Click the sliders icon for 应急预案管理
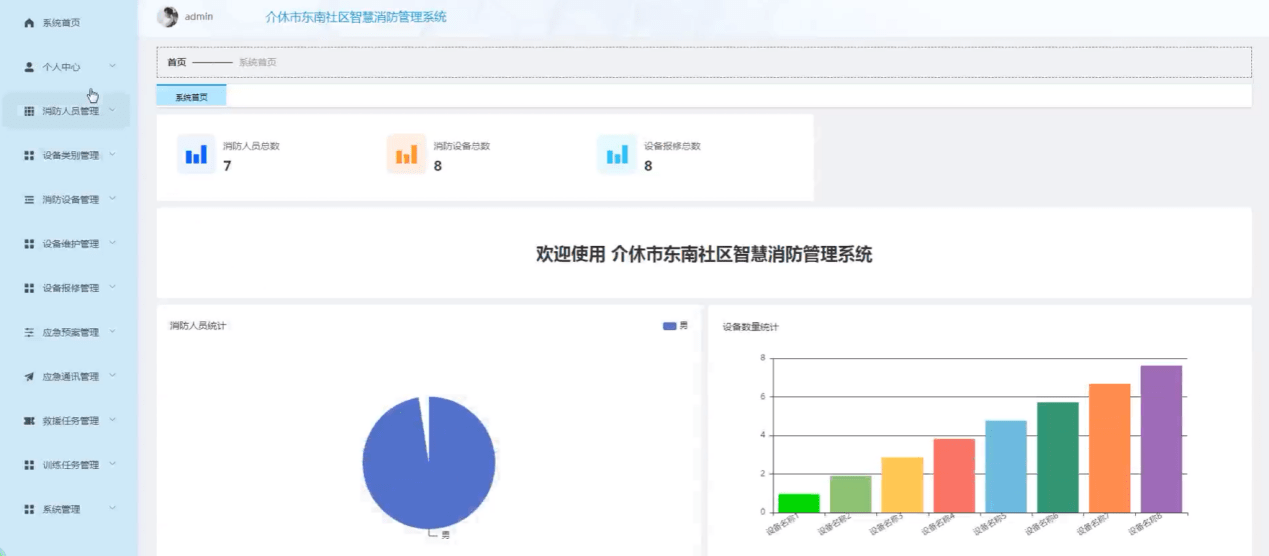This screenshot has height=556, width=1269. (29, 332)
